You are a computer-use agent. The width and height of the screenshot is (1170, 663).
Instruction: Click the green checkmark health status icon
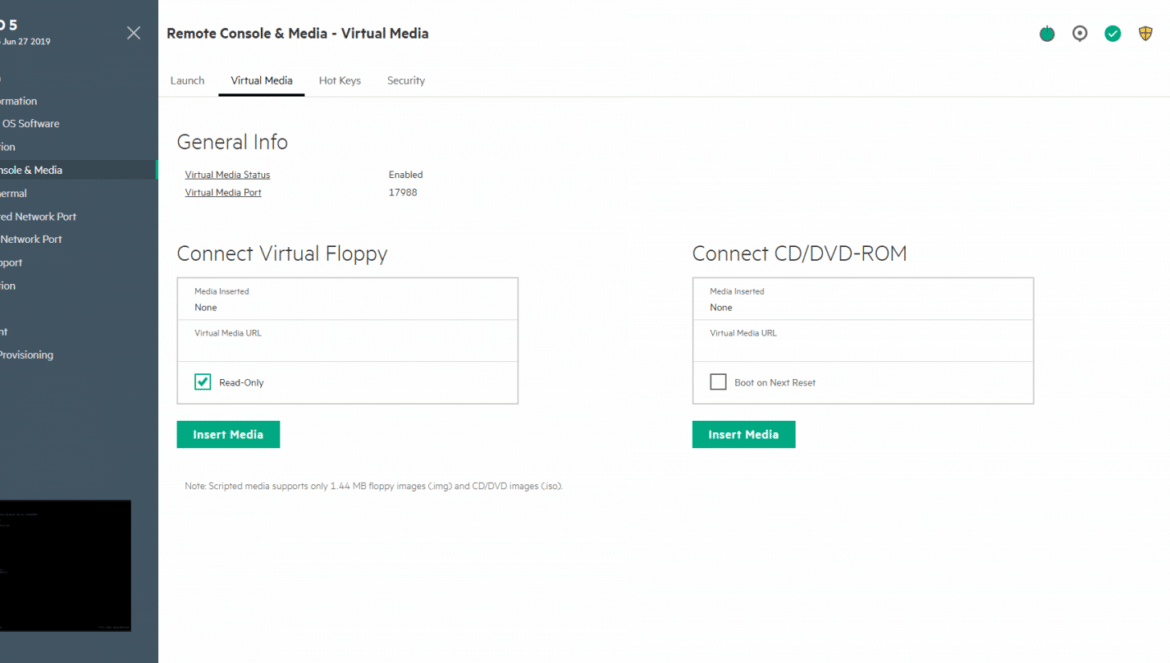tap(1113, 34)
